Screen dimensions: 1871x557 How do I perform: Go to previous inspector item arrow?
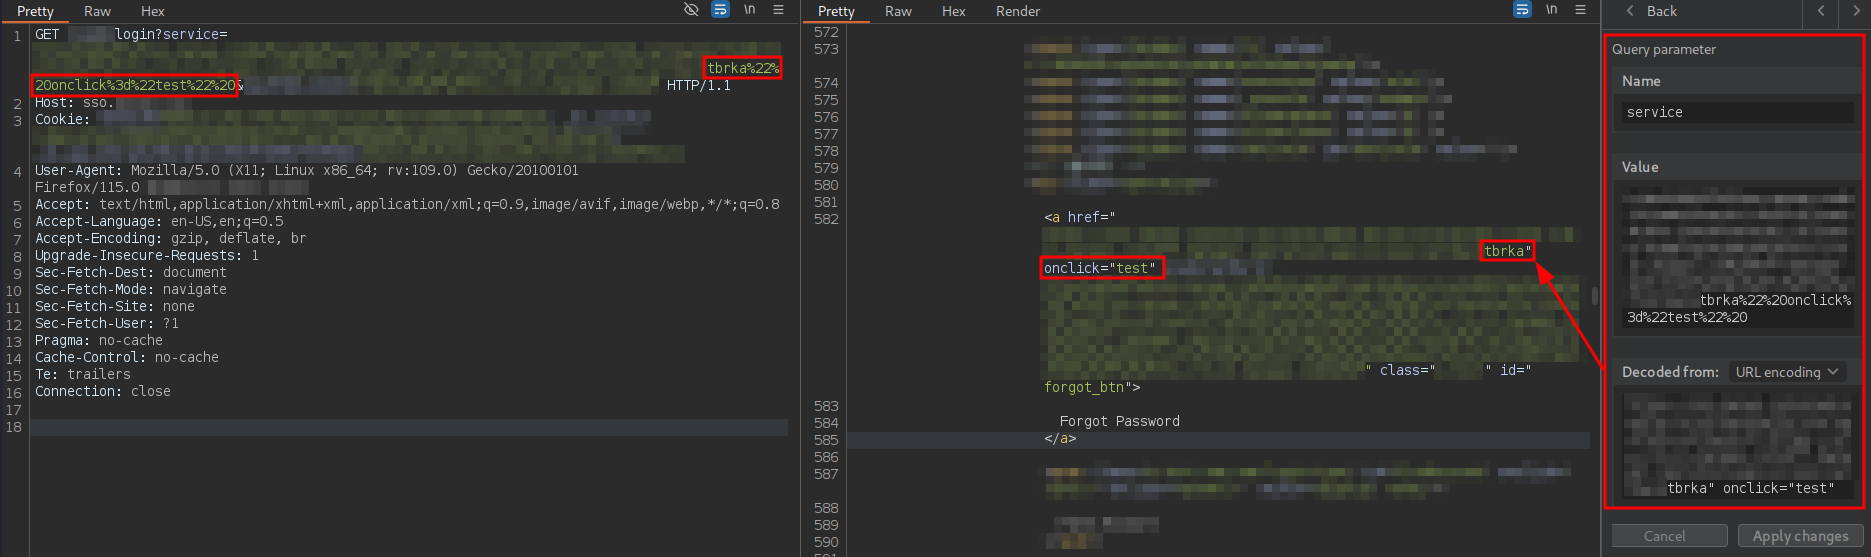(1821, 11)
